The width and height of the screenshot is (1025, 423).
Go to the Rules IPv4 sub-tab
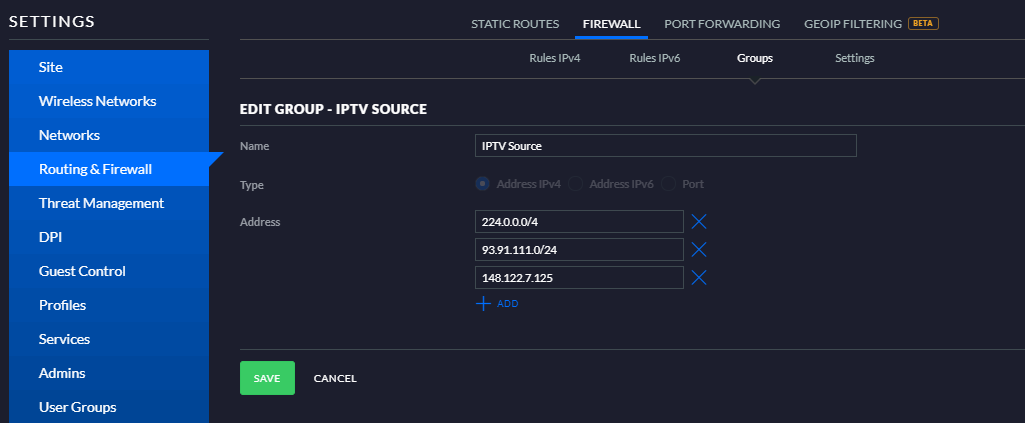pyautogui.click(x=555, y=58)
